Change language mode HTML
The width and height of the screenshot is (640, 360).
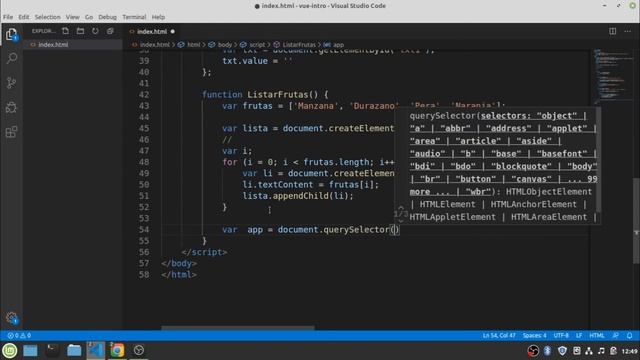(596, 336)
